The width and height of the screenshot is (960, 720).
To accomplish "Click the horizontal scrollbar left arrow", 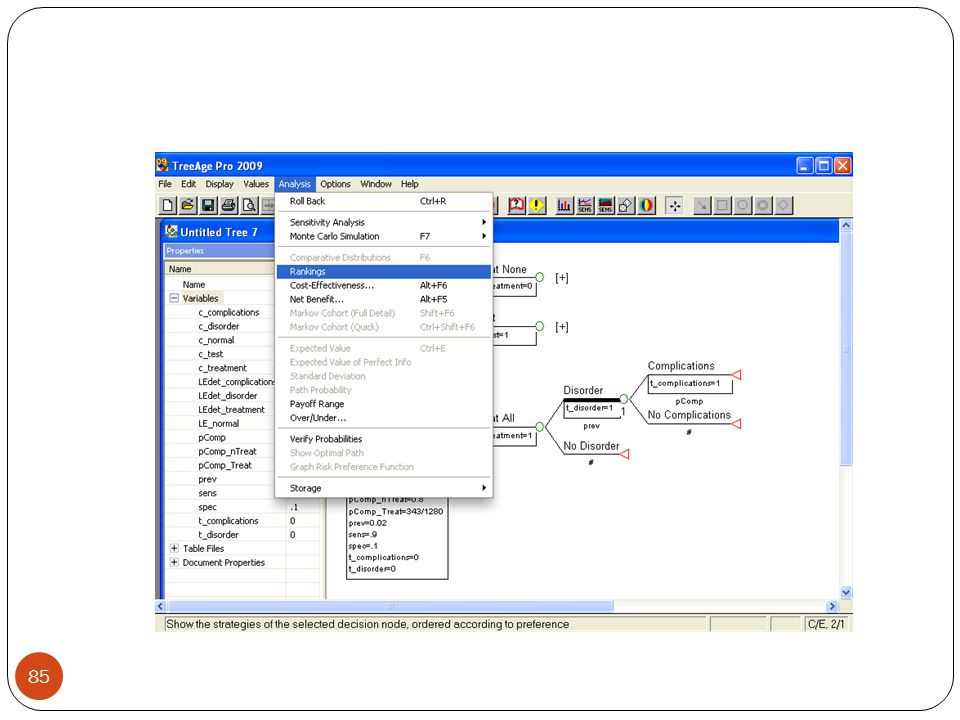I will click(x=161, y=606).
